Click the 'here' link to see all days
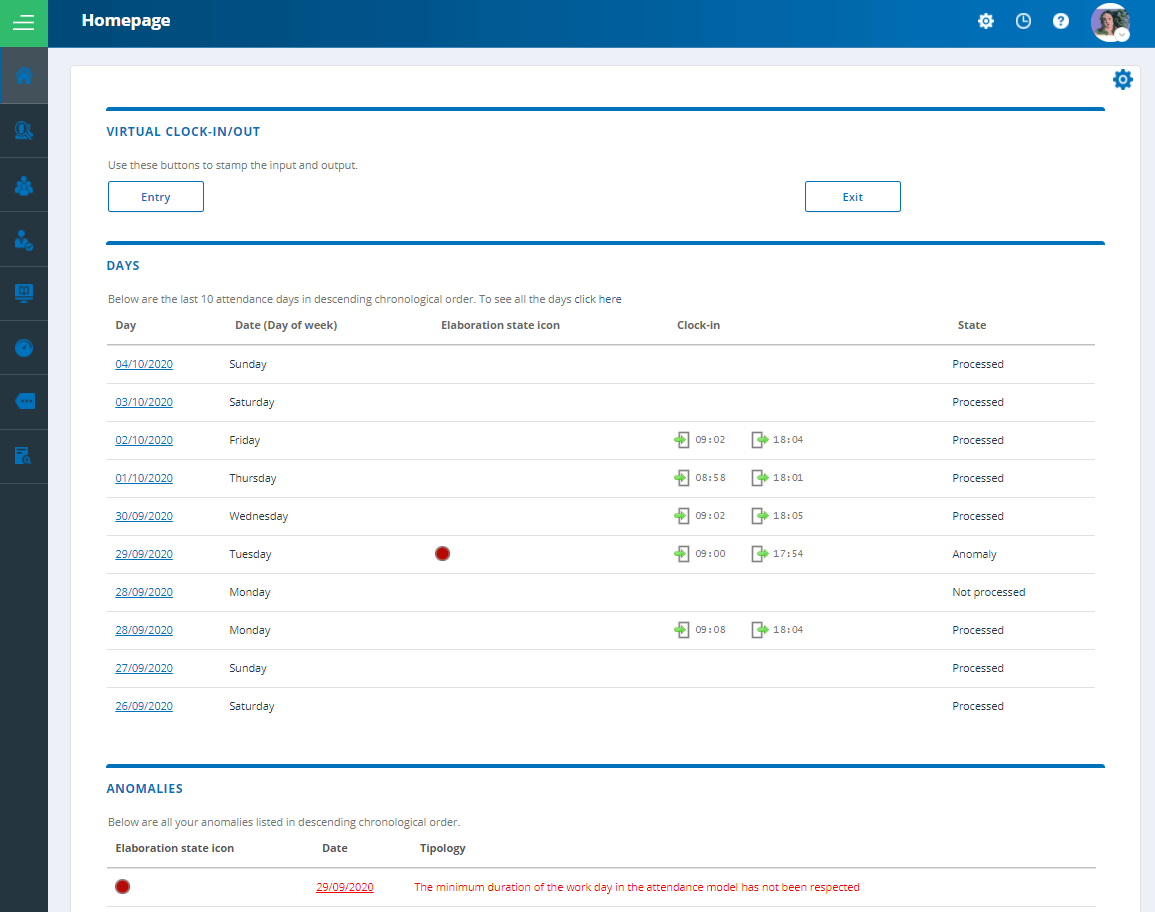1155x912 pixels. pyautogui.click(x=610, y=299)
